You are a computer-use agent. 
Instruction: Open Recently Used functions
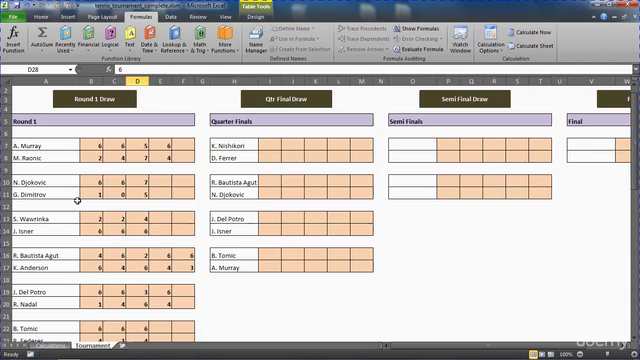pos(65,39)
